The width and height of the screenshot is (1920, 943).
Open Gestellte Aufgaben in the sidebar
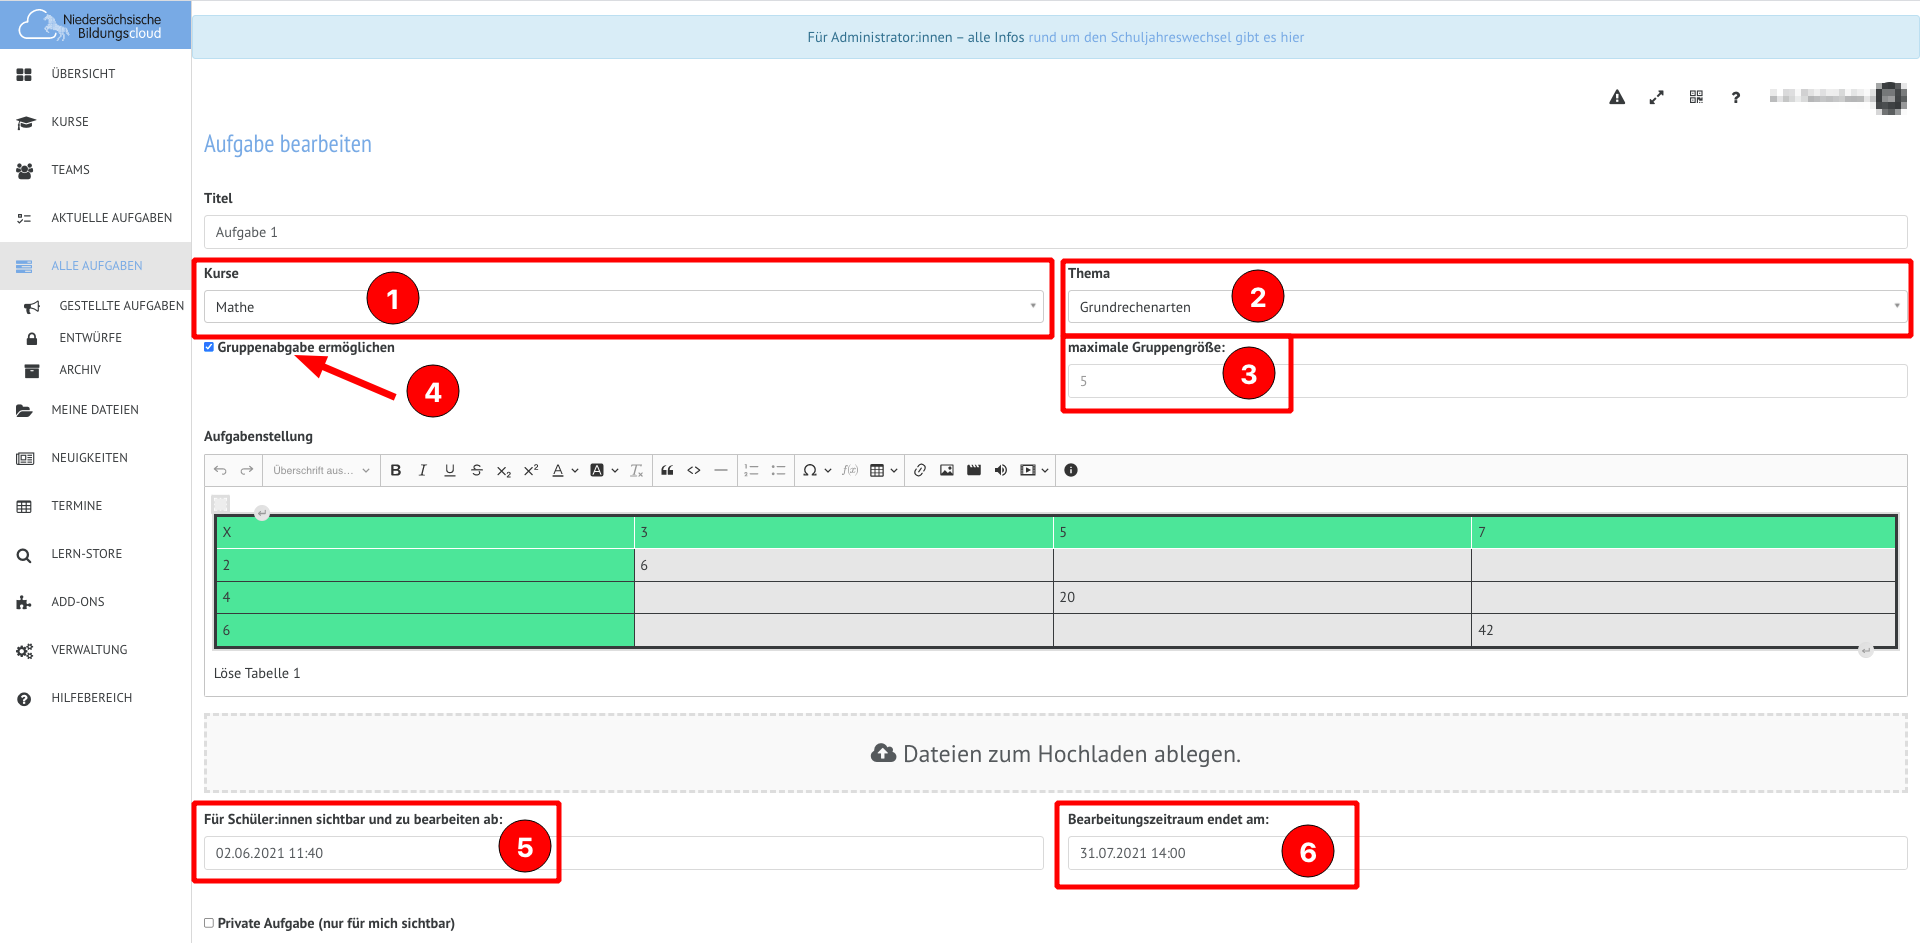coord(121,306)
